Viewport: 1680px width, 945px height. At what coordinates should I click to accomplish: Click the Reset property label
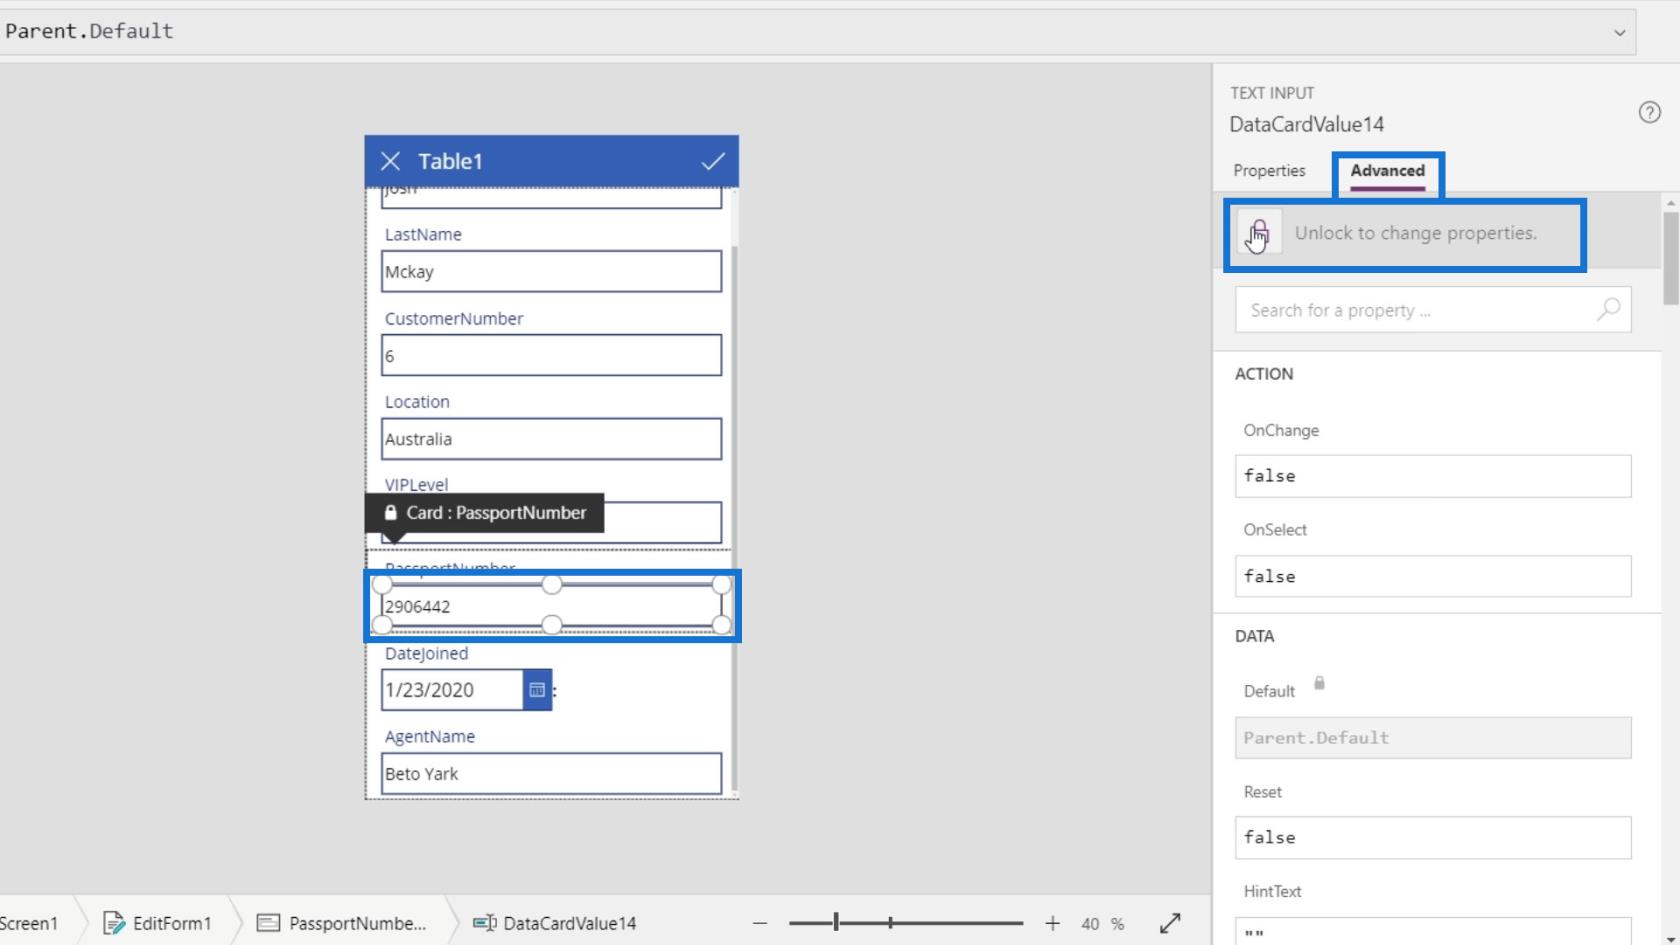coord(1262,792)
